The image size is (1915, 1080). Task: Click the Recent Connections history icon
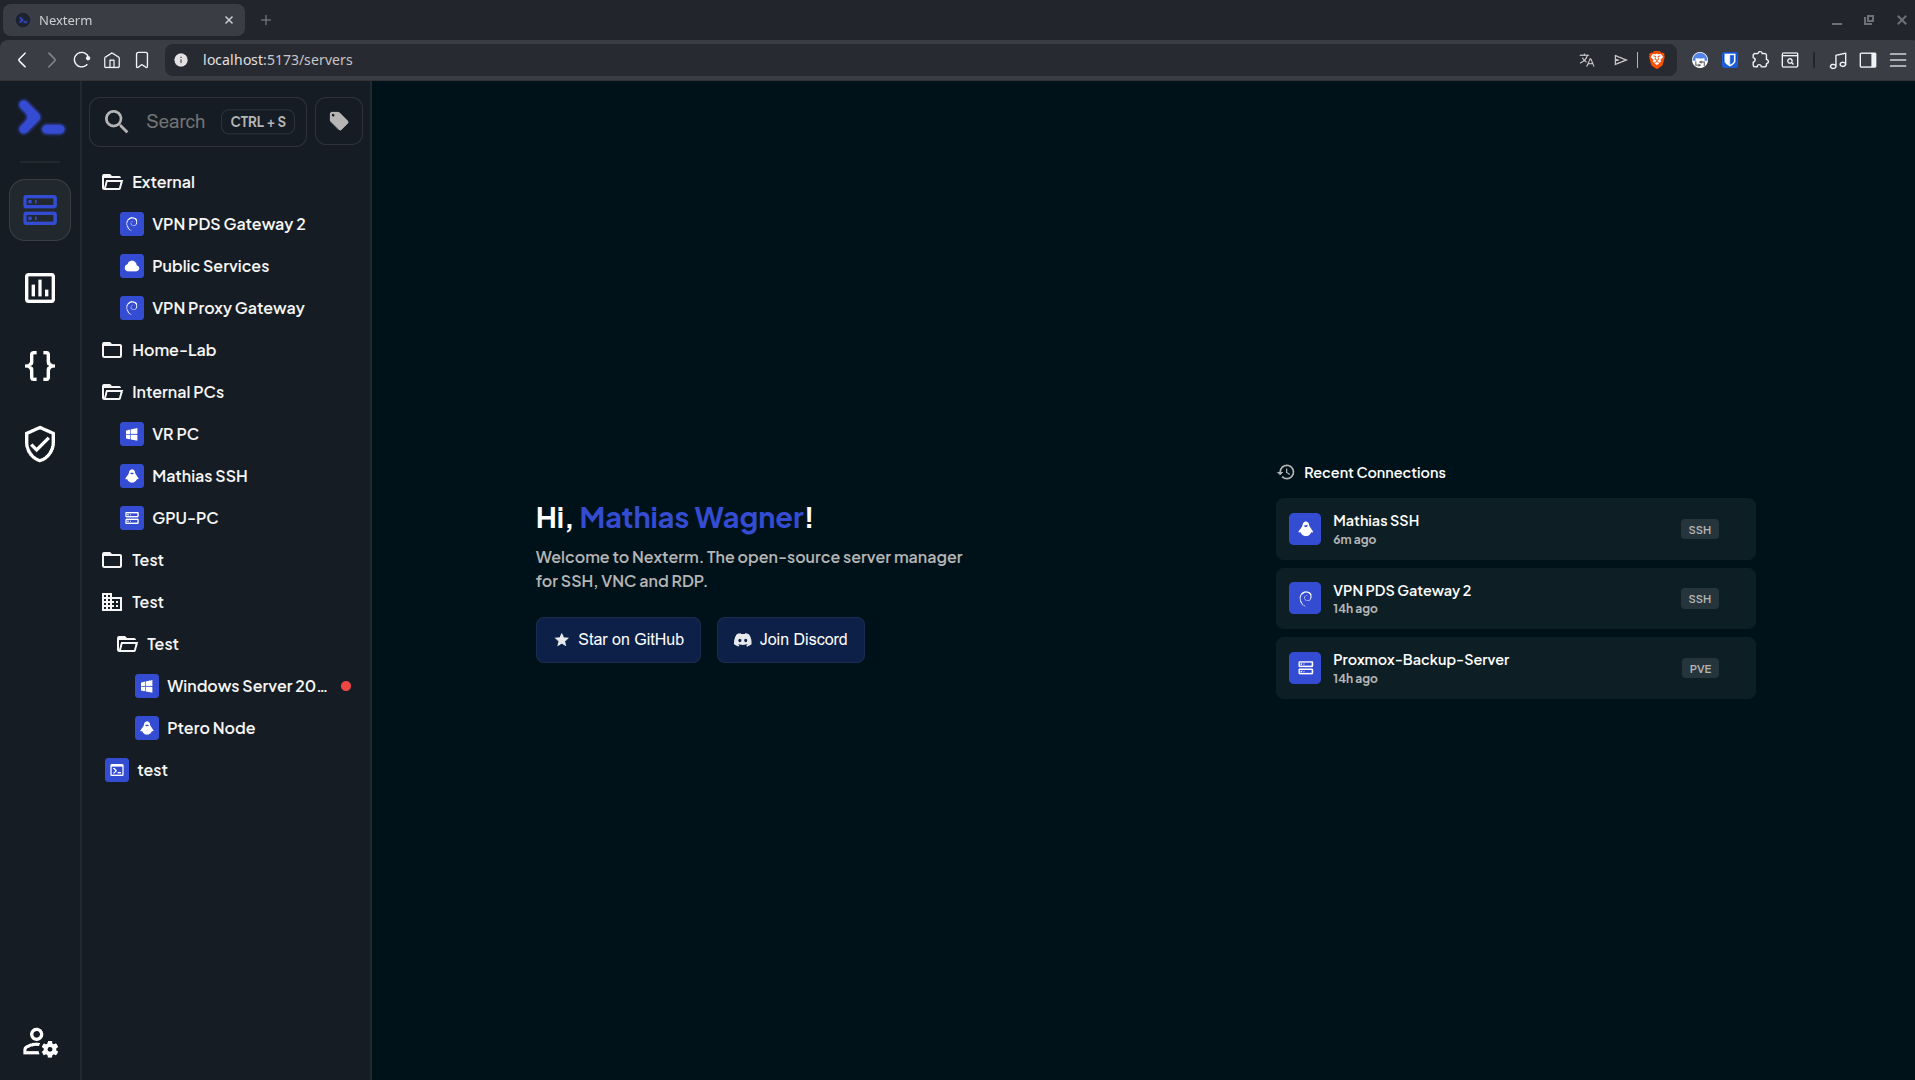pyautogui.click(x=1286, y=472)
